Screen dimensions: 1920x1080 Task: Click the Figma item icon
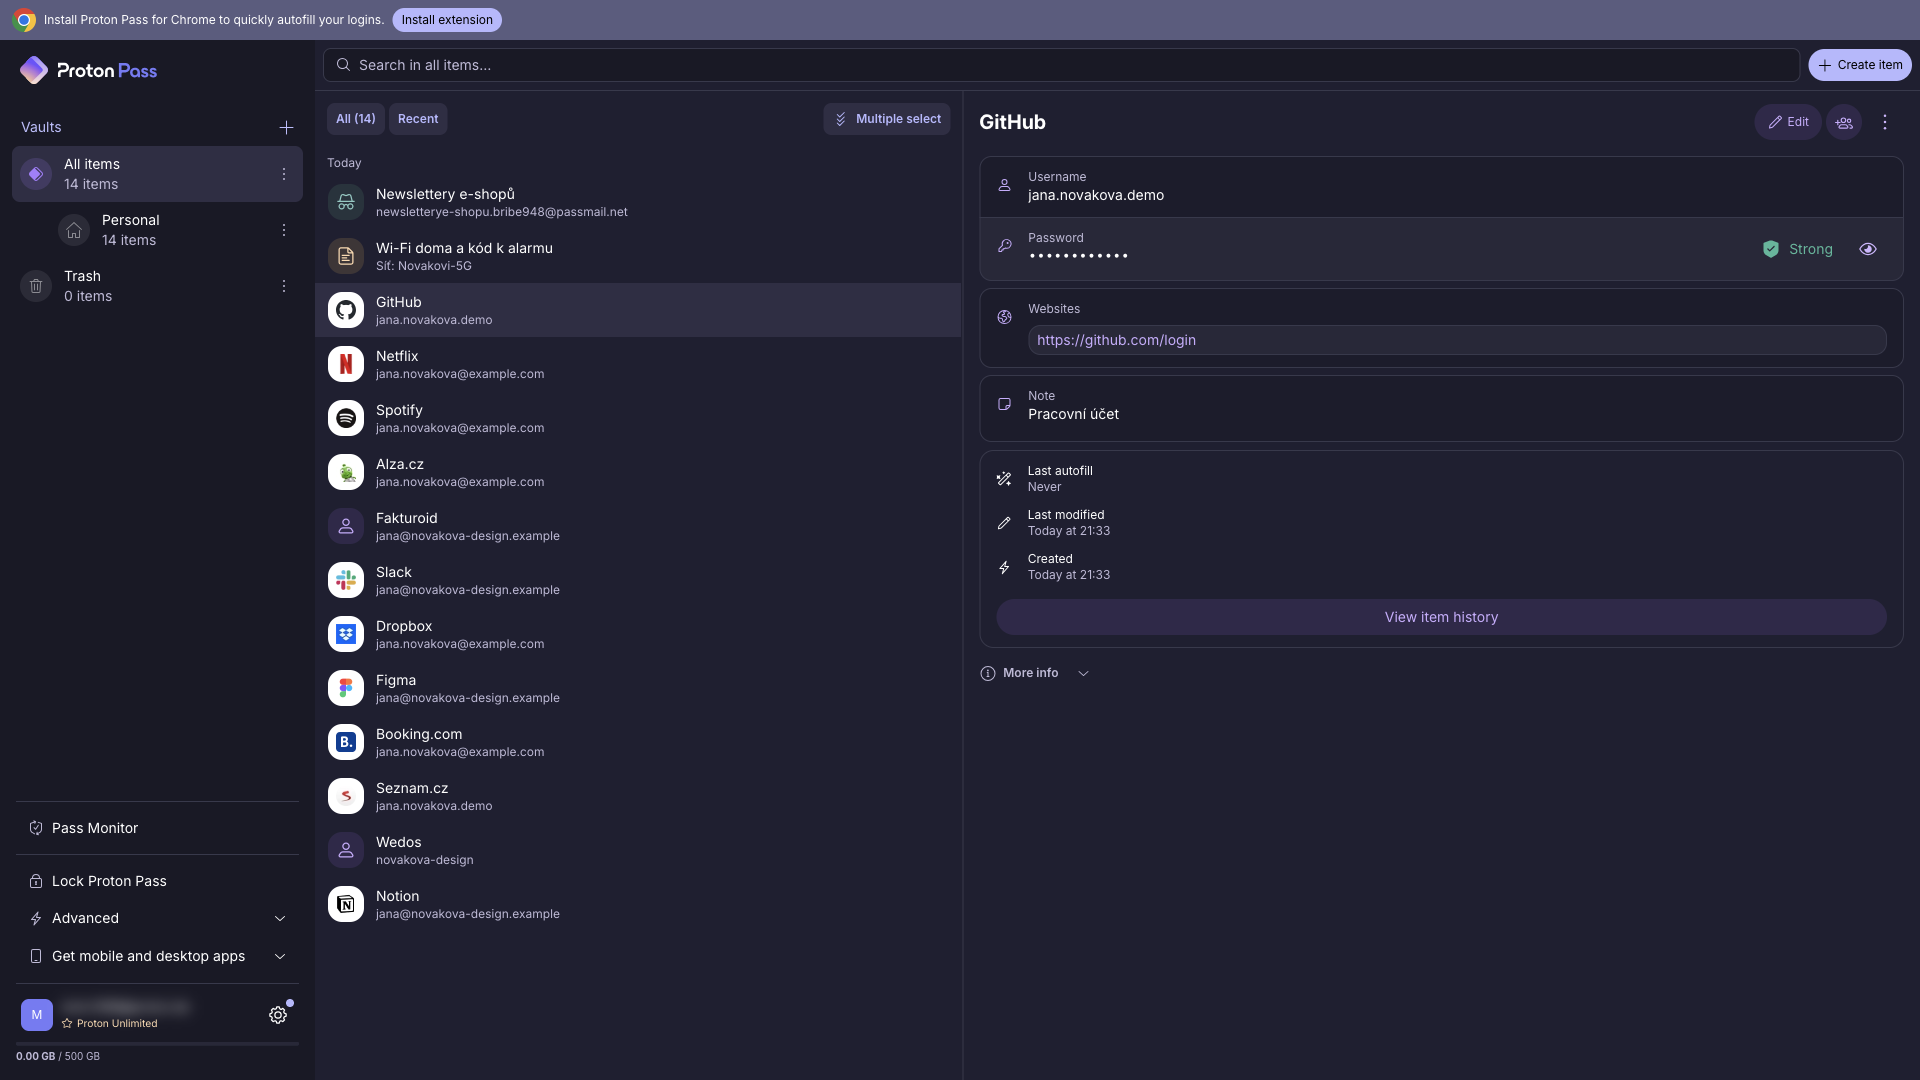pos(346,688)
